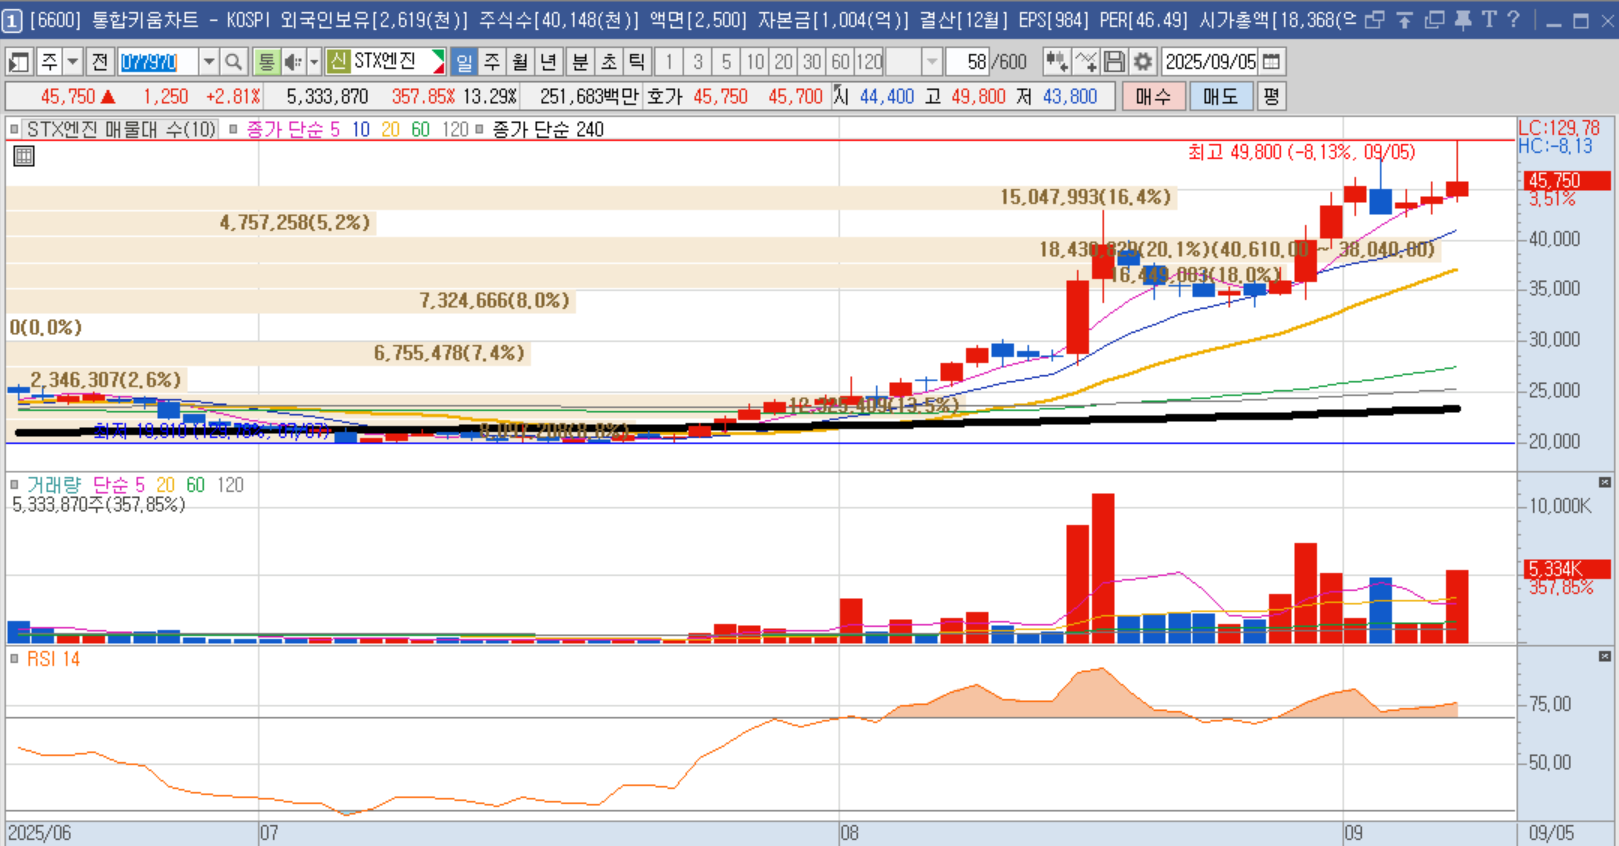Screen dimensions: 1619x846
Task: Click the screen number 1 icon in title
Action: [x=11, y=20]
